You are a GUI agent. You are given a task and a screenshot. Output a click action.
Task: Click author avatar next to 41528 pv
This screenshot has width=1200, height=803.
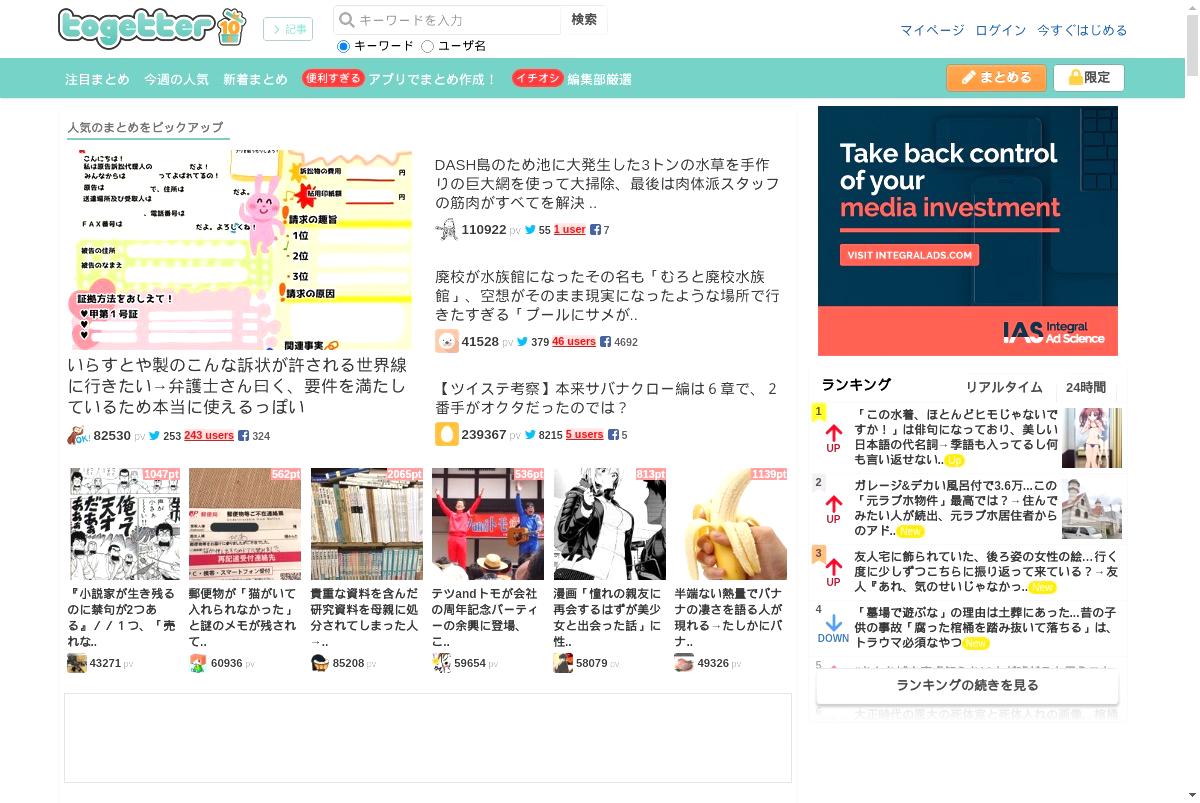(x=446, y=341)
